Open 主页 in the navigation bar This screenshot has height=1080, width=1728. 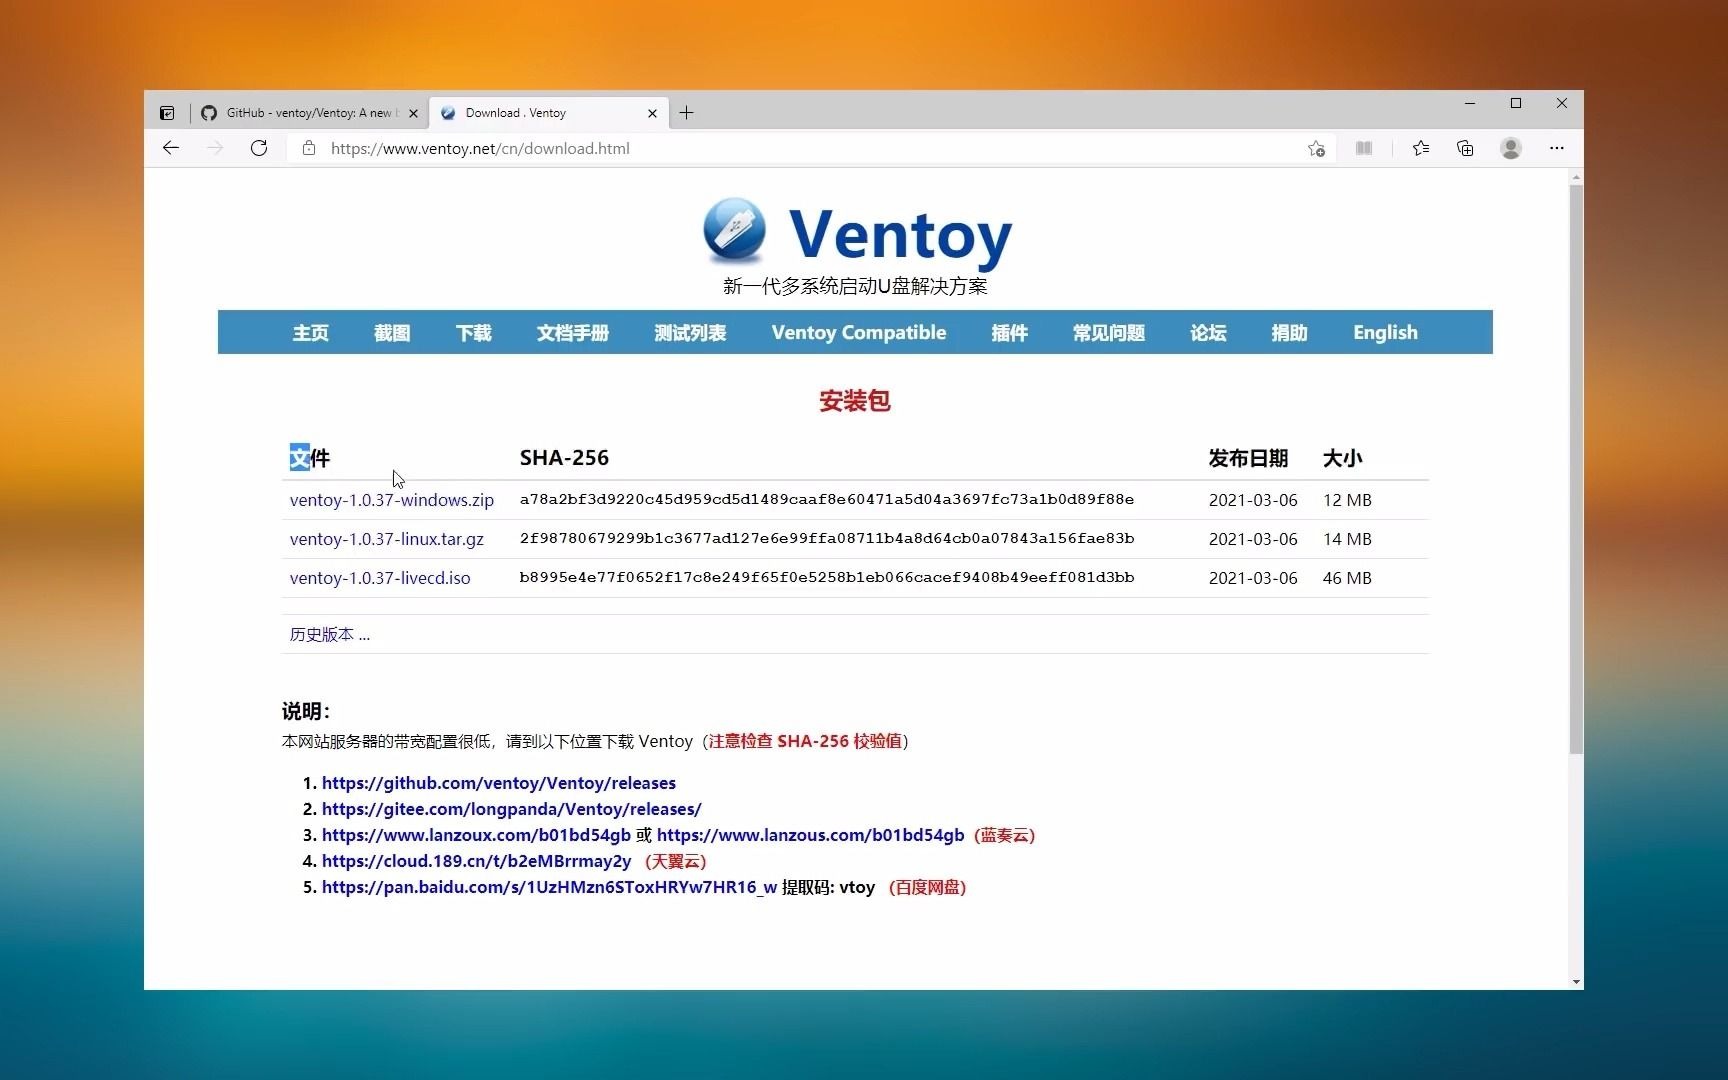pyautogui.click(x=310, y=332)
